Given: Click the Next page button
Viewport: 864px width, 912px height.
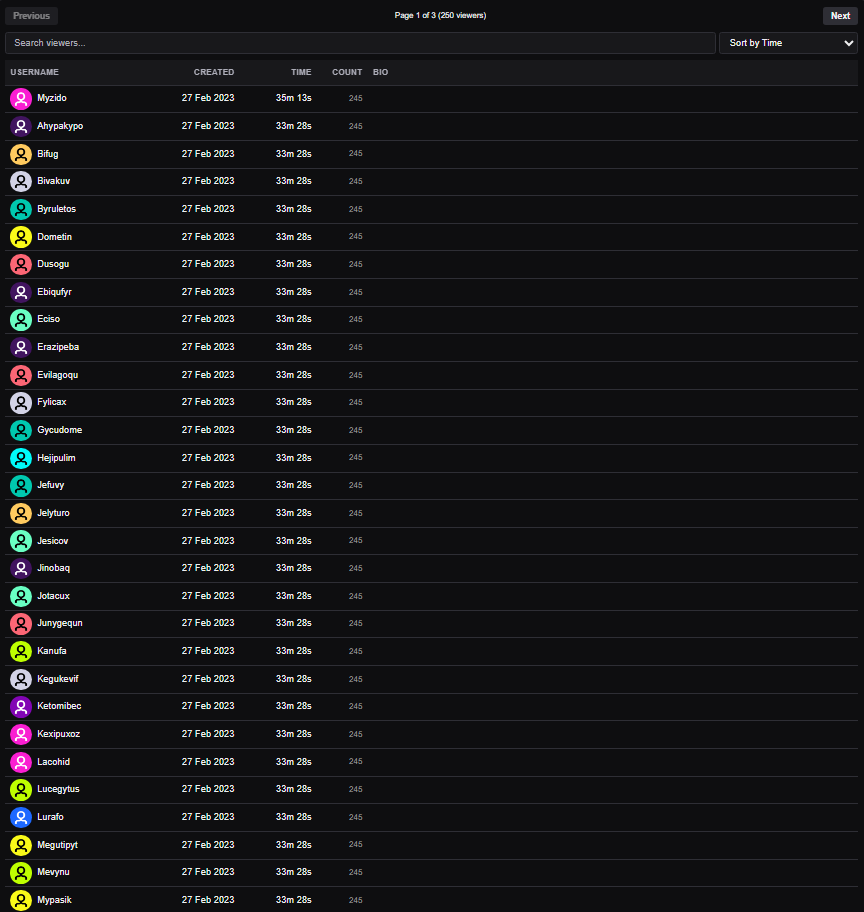Looking at the screenshot, I should 840,16.
